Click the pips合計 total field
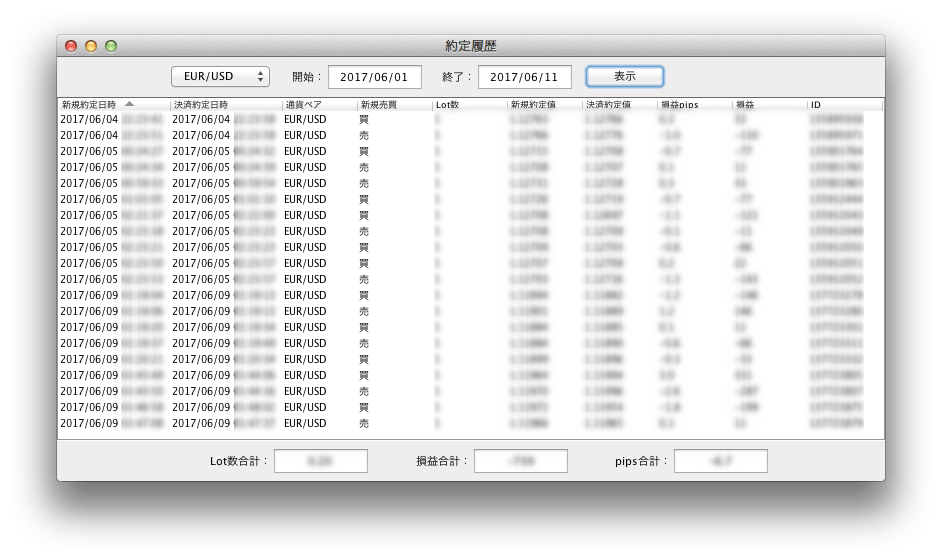 [721, 461]
